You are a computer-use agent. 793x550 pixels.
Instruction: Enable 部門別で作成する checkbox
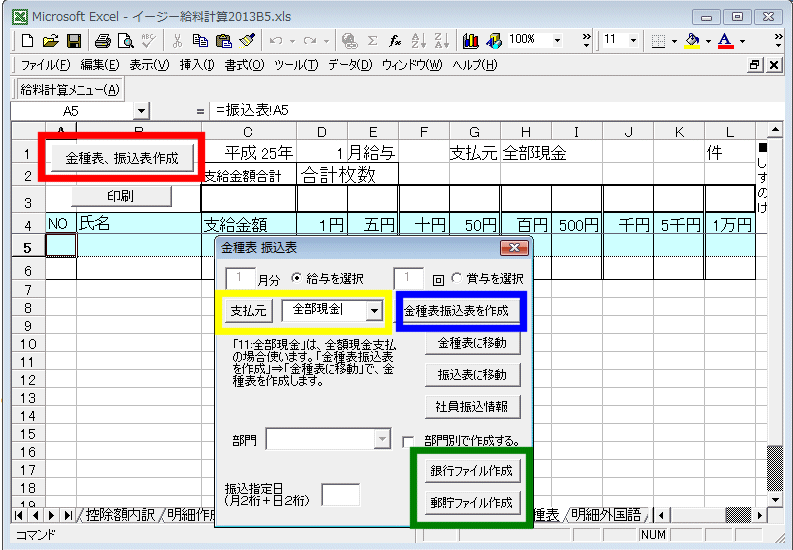[x=408, y=440]
